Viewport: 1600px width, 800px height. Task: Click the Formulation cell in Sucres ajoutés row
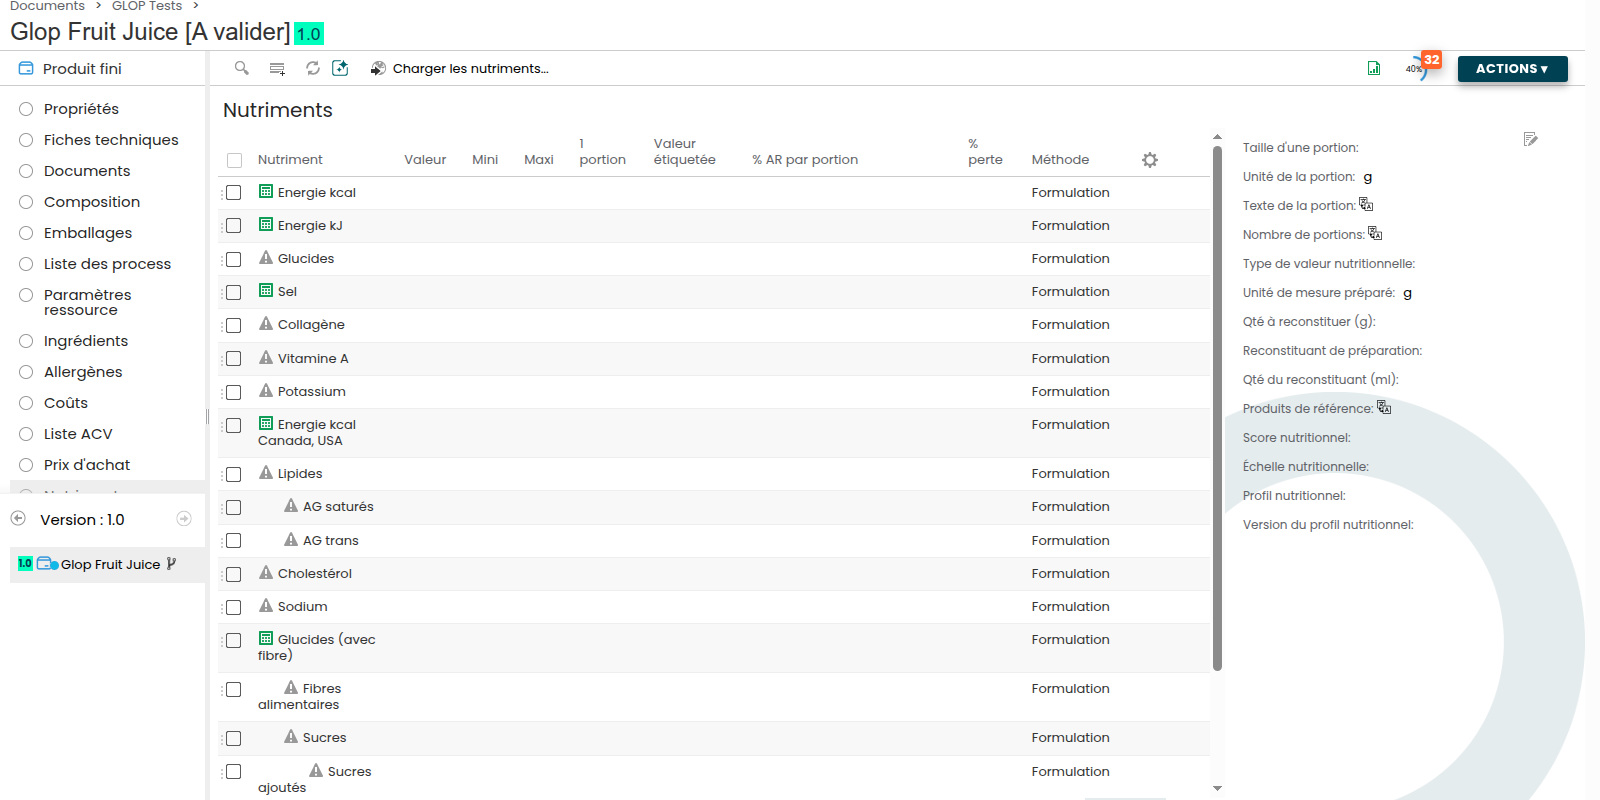point(1070,771)
